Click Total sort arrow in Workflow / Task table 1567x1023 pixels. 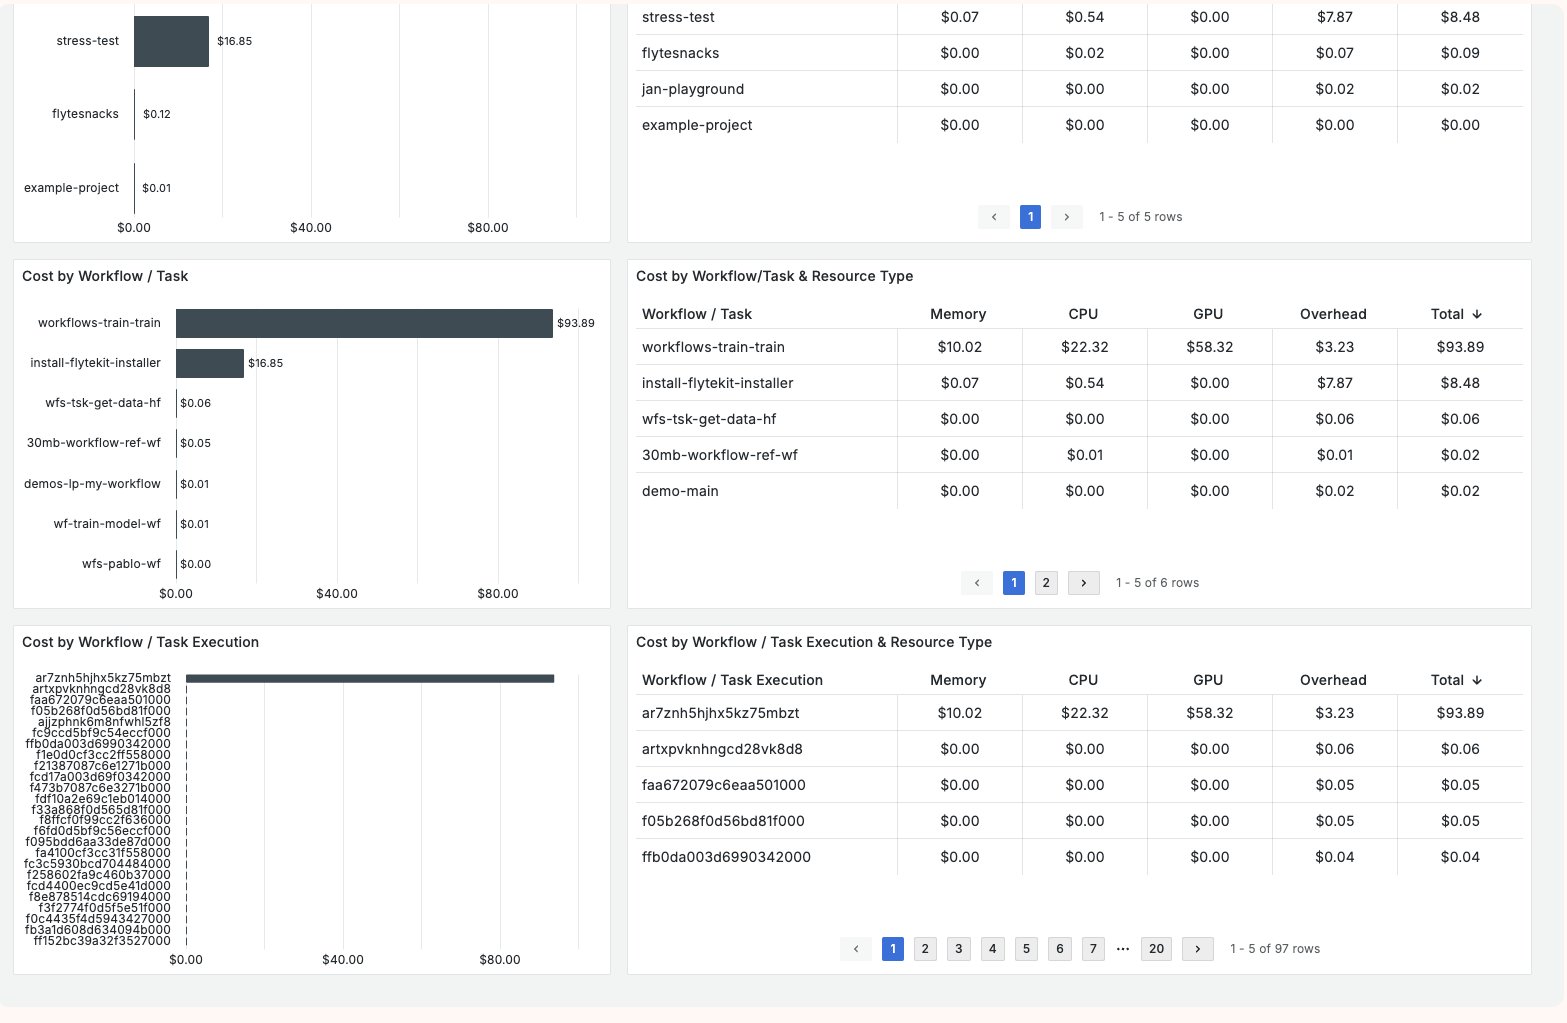click(x=1477, y=314)
